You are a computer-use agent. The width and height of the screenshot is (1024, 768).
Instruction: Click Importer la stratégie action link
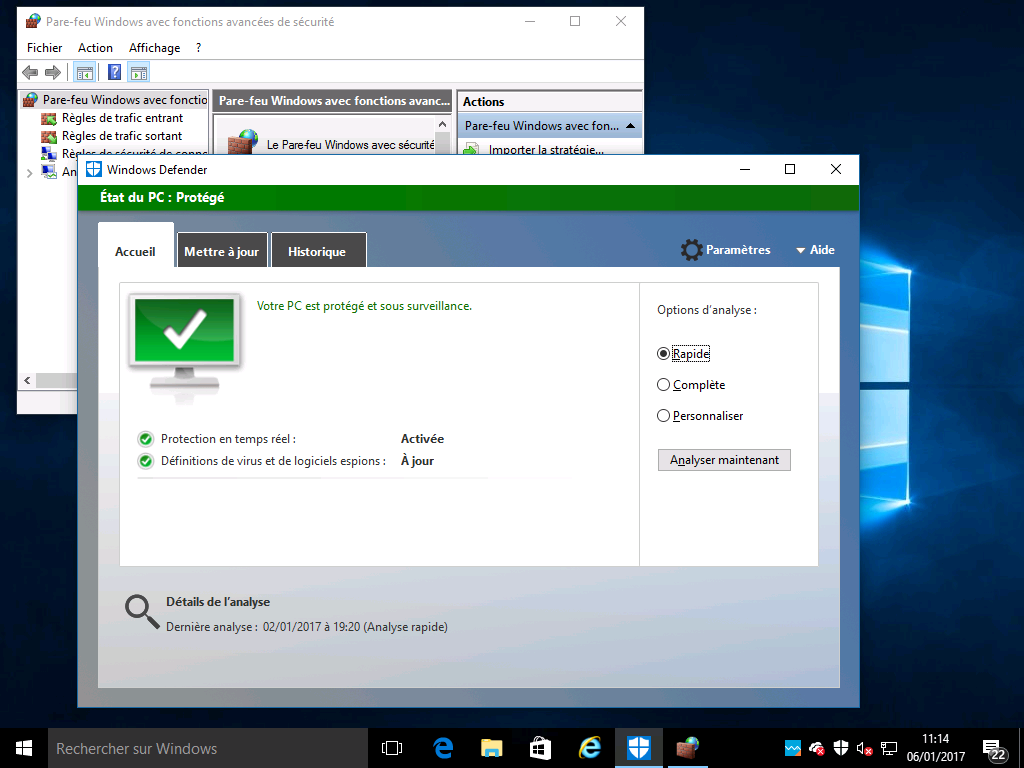pyautogui.click(x=546, y=150)
